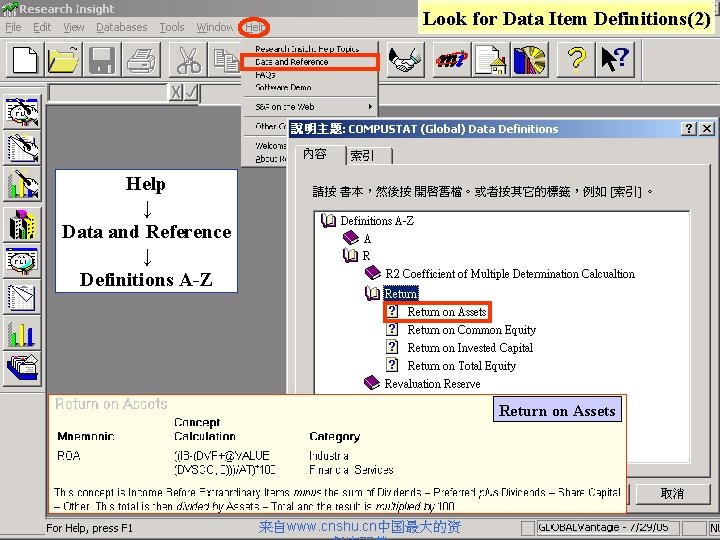Collapse the R book in definitions tree
720x540 pixels.
click(351, 255)
